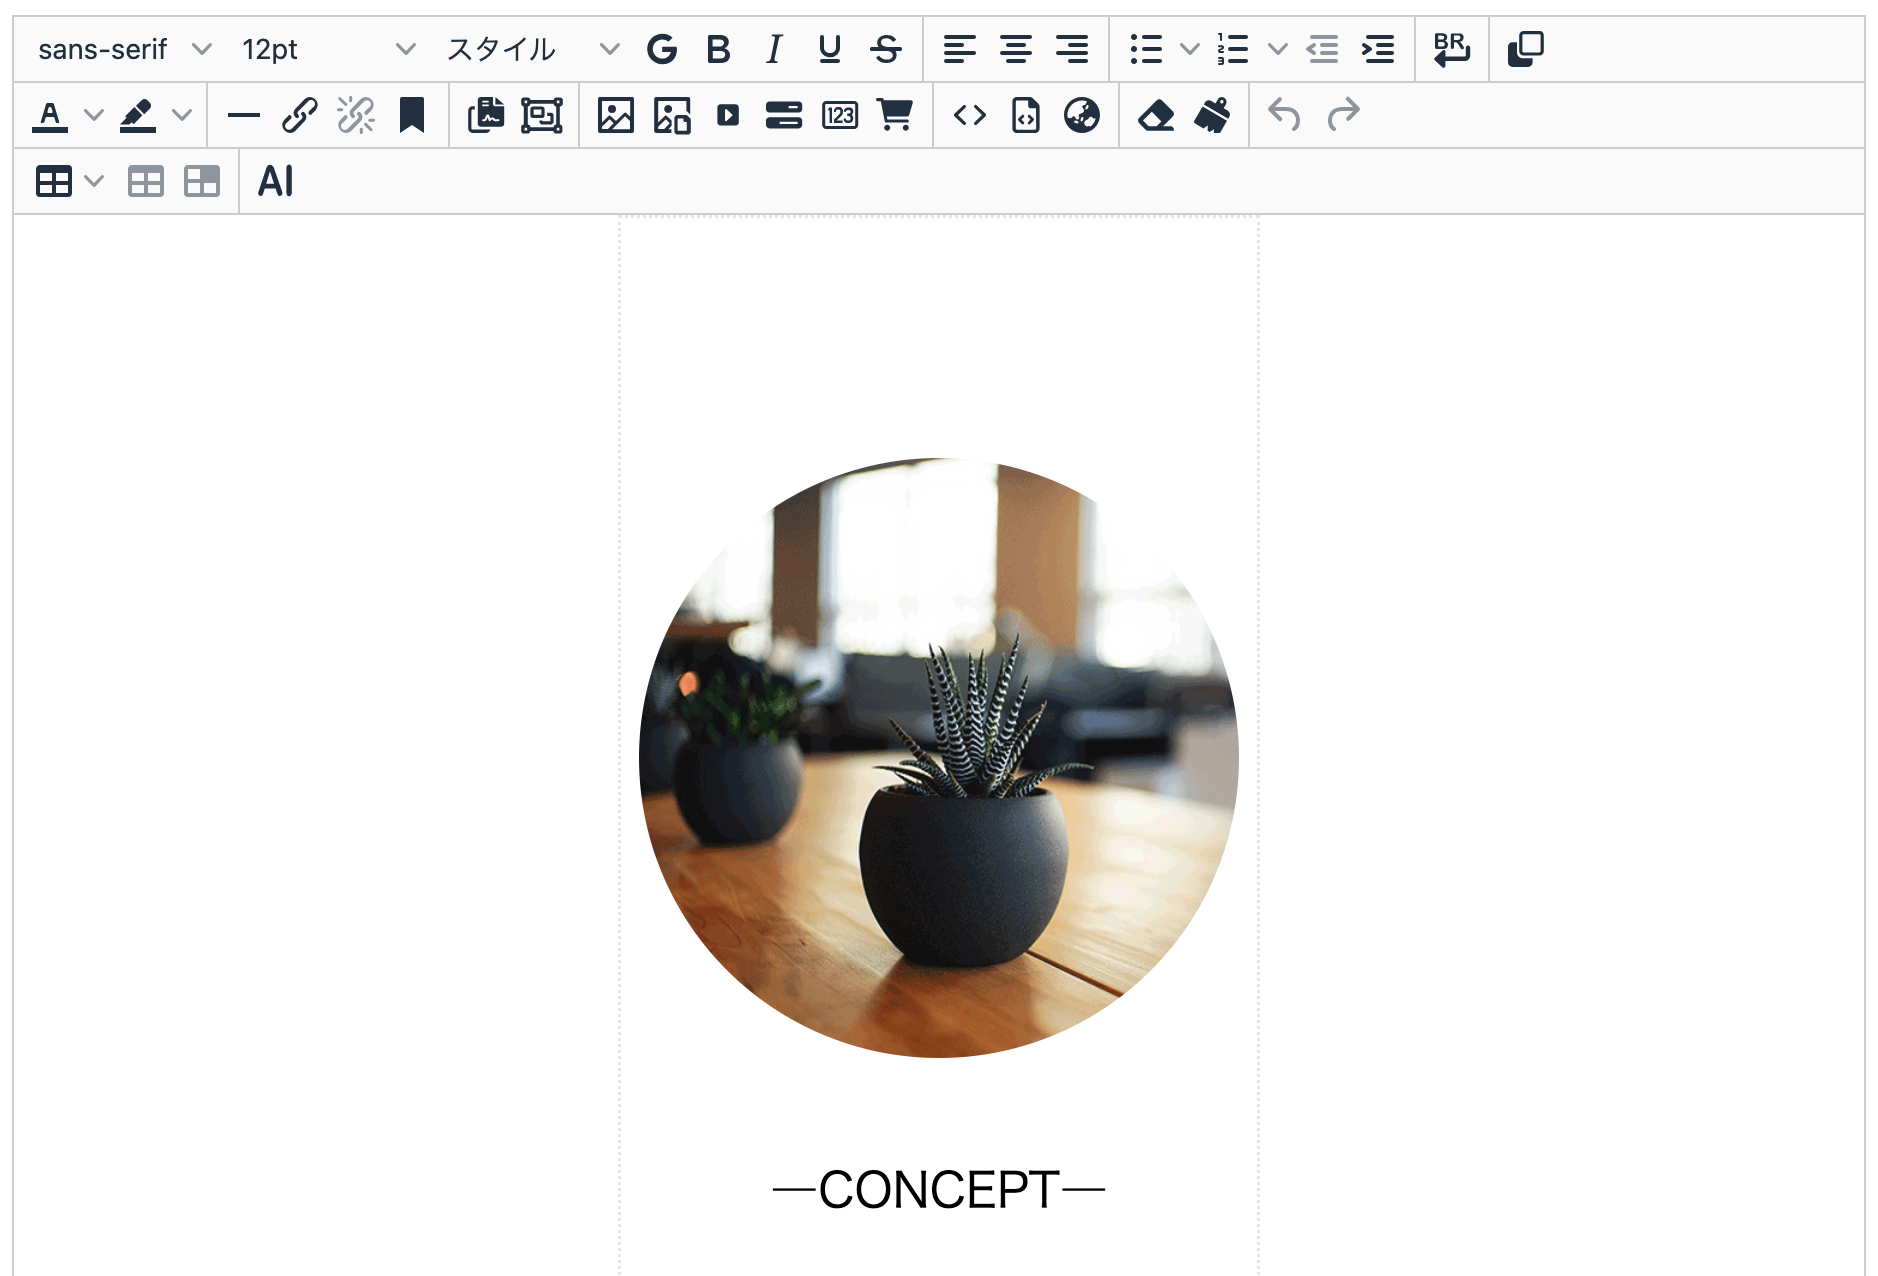The image size is (1878, 1276).
Task: Toggle underline formatting
Action: [x=830, y=49]
